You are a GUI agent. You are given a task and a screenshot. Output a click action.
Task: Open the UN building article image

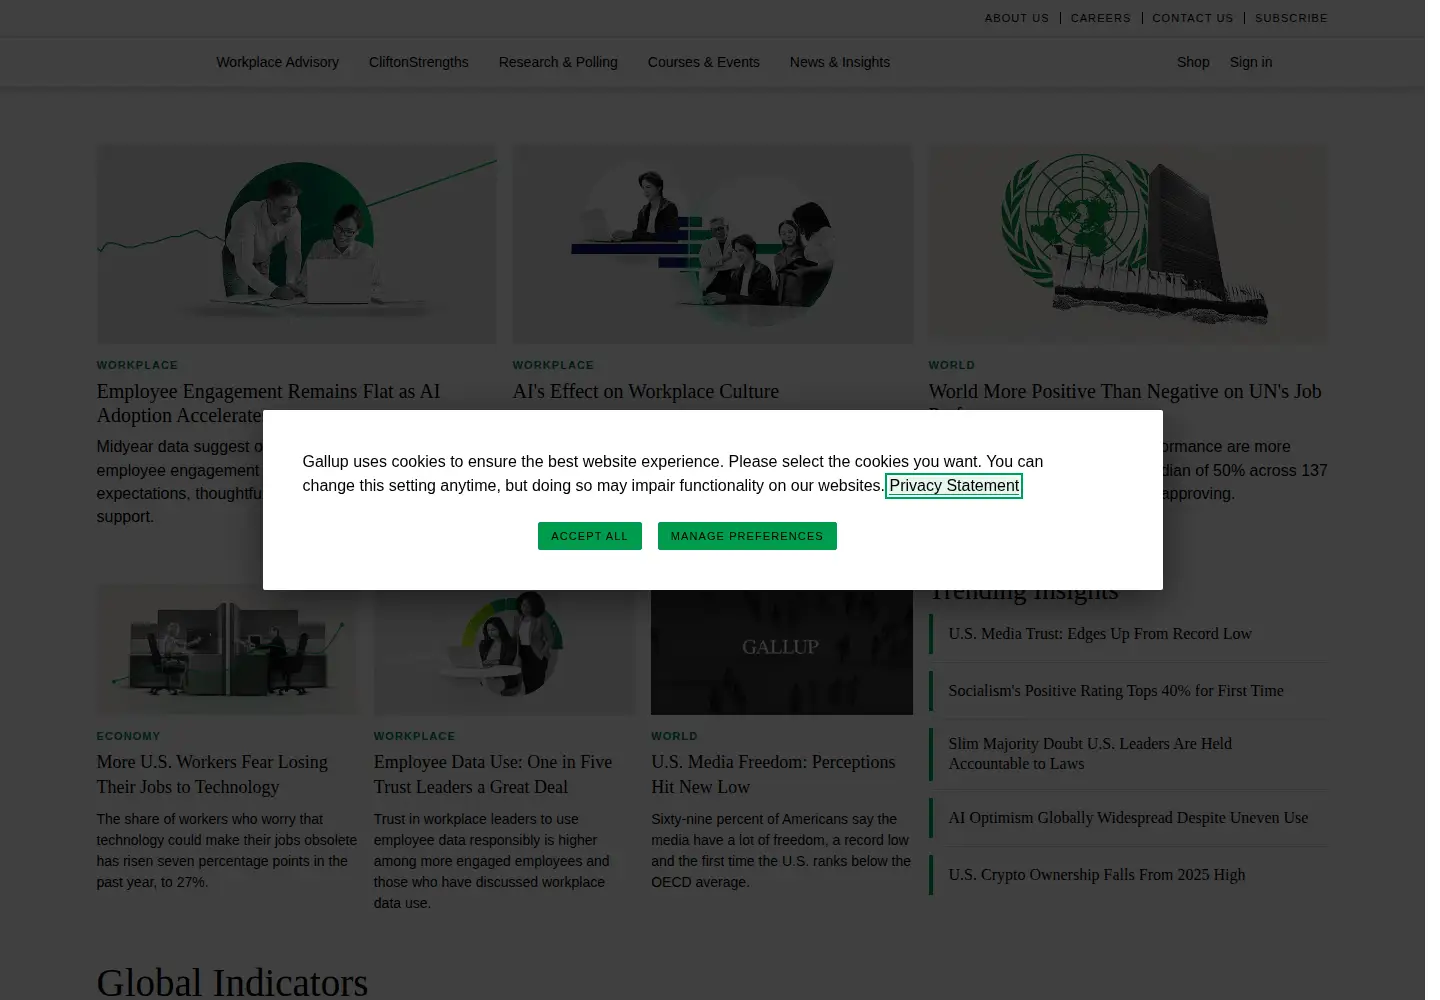[1128, 244]
